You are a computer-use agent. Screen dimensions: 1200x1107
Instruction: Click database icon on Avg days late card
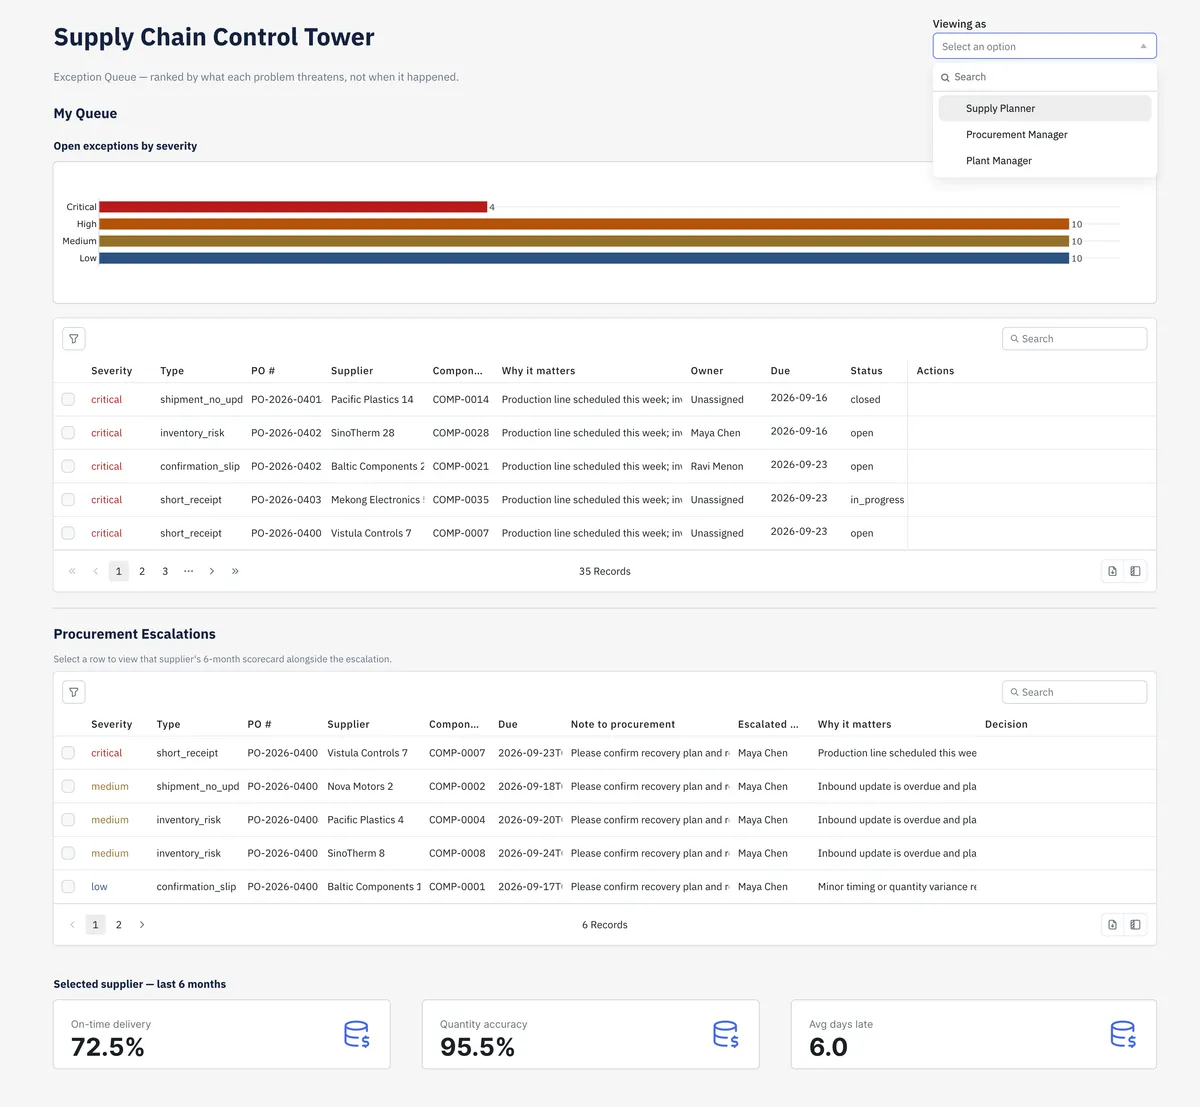[x=1123, y=1034]
